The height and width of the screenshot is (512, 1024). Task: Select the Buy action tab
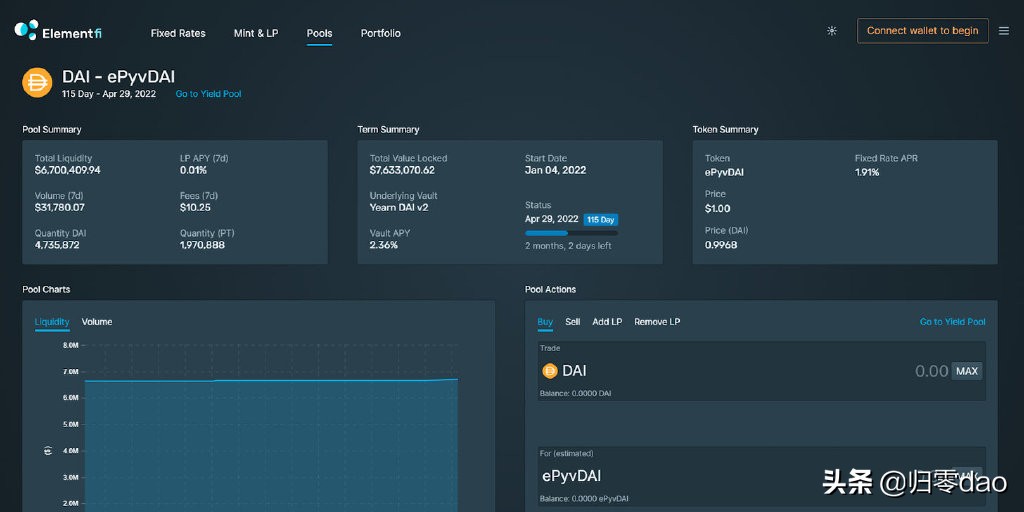coord(545,322)
